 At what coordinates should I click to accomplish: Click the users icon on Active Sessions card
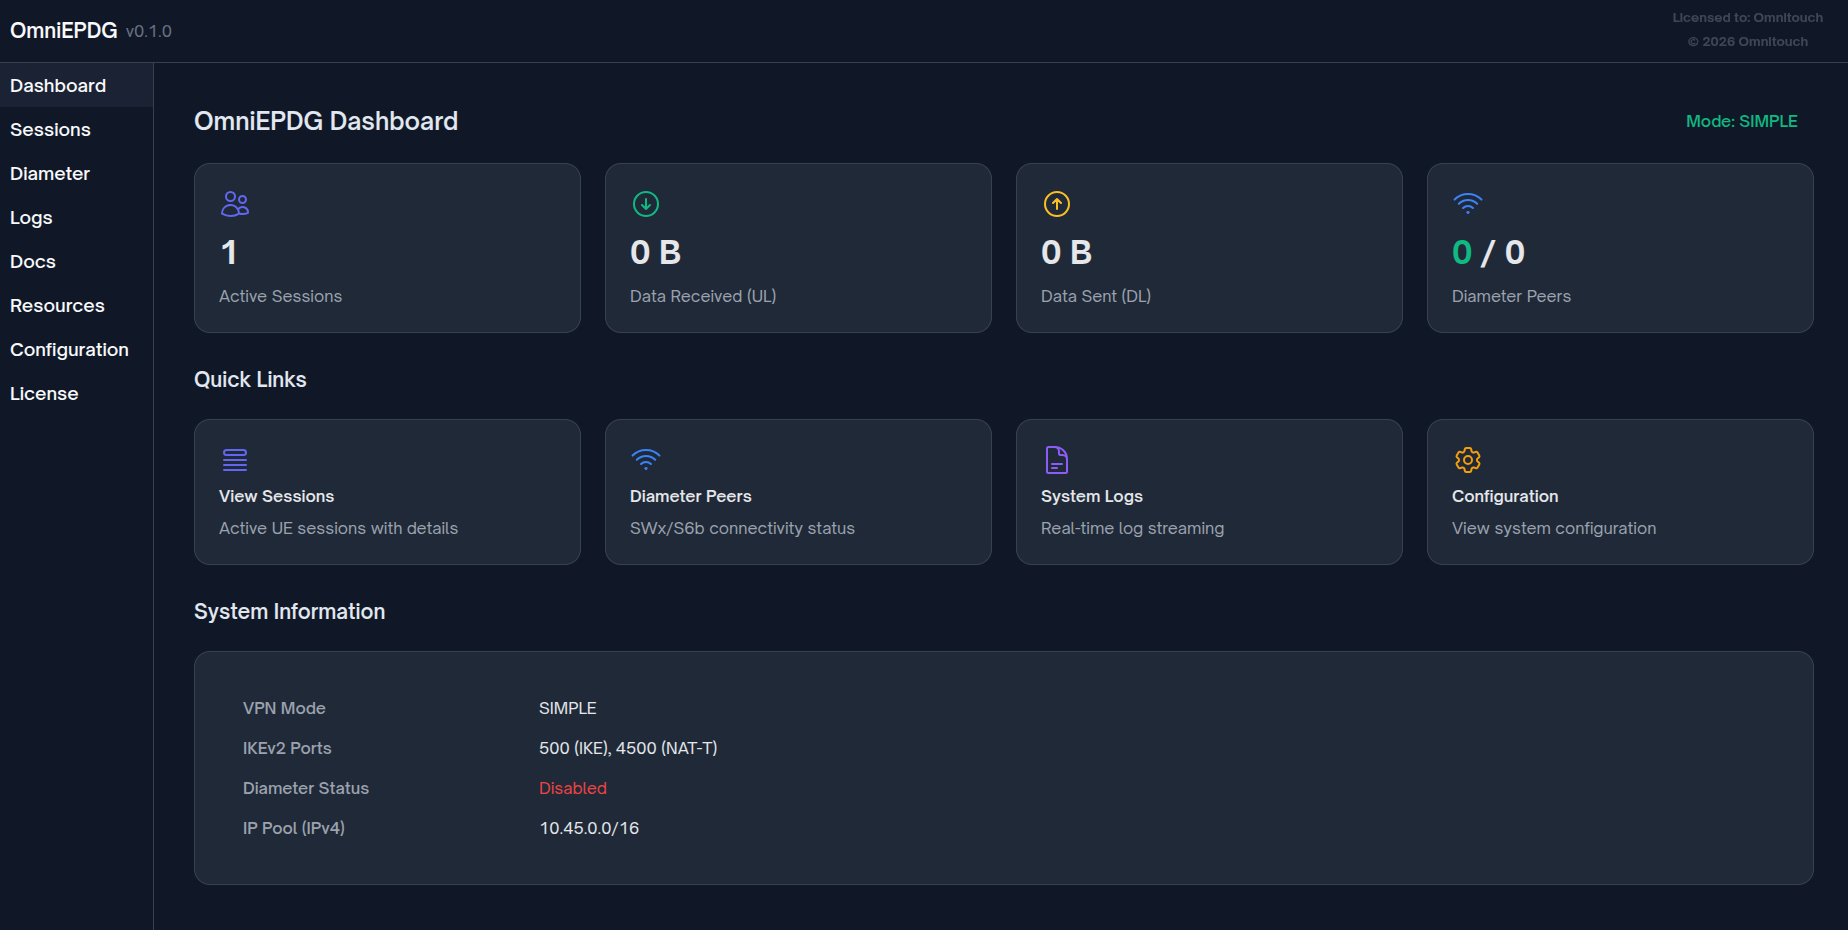(x=234, y=203)
